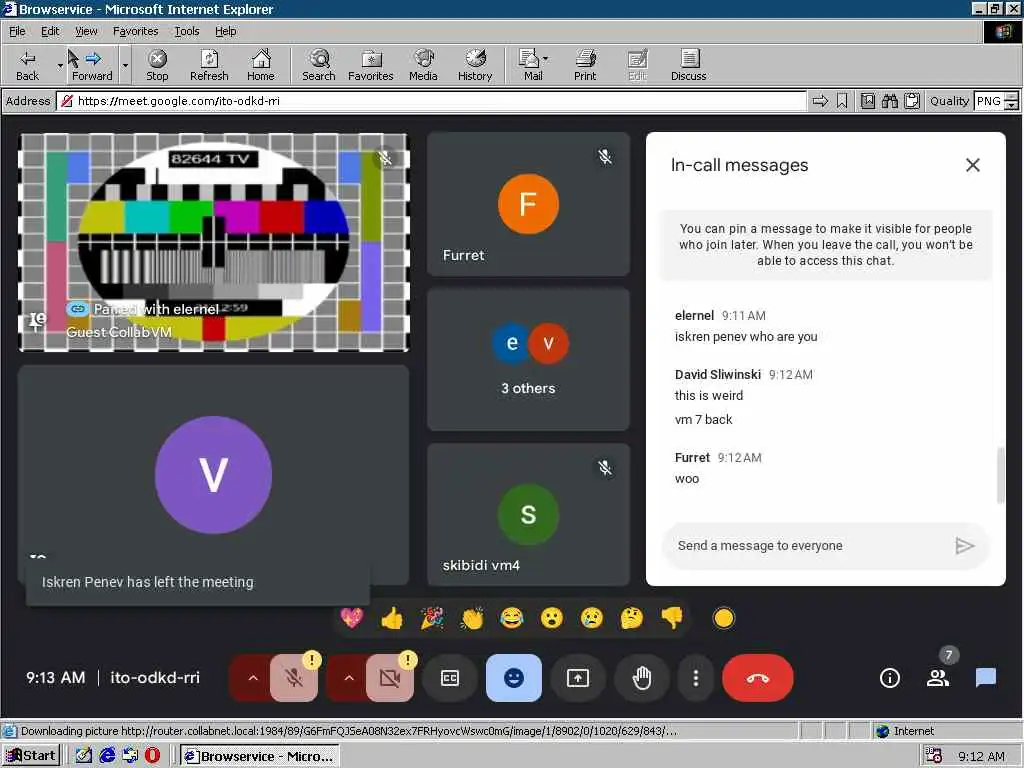Image resolution: width=1024 pixels, height=768 pixels.
Task: Click the Windows Start button
Action: tap(31, 756)
